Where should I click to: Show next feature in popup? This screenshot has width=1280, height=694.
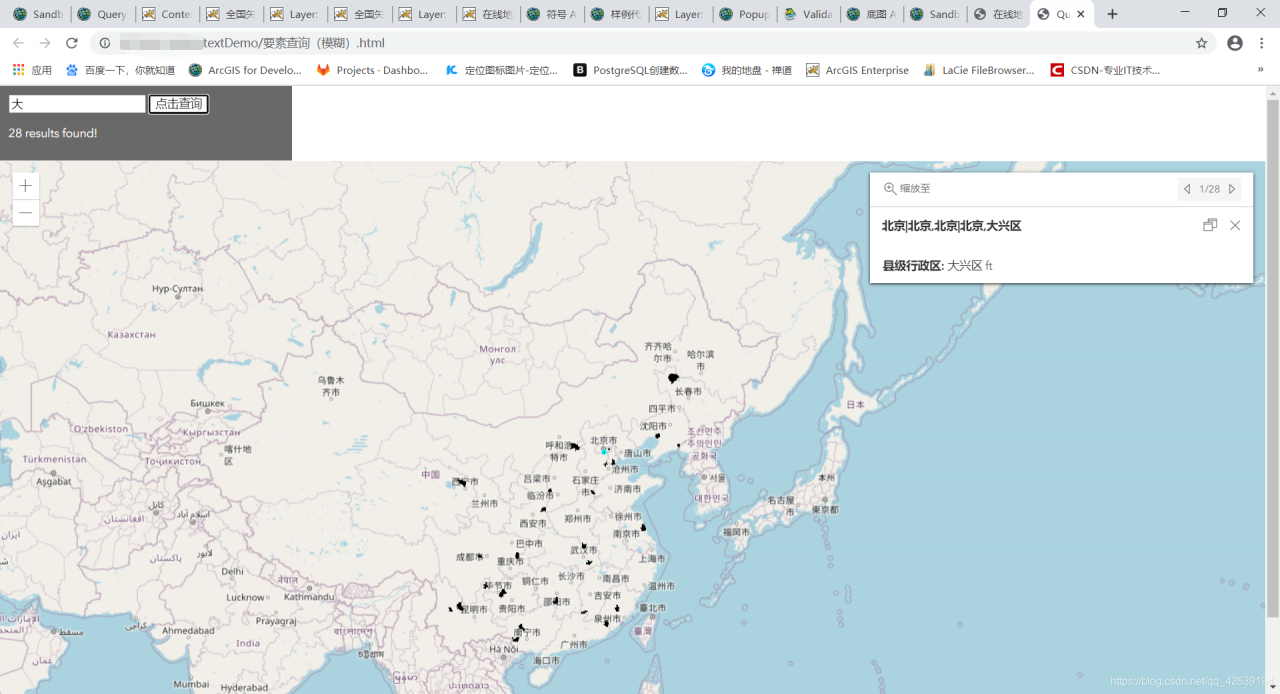[x=1232, y=189]
